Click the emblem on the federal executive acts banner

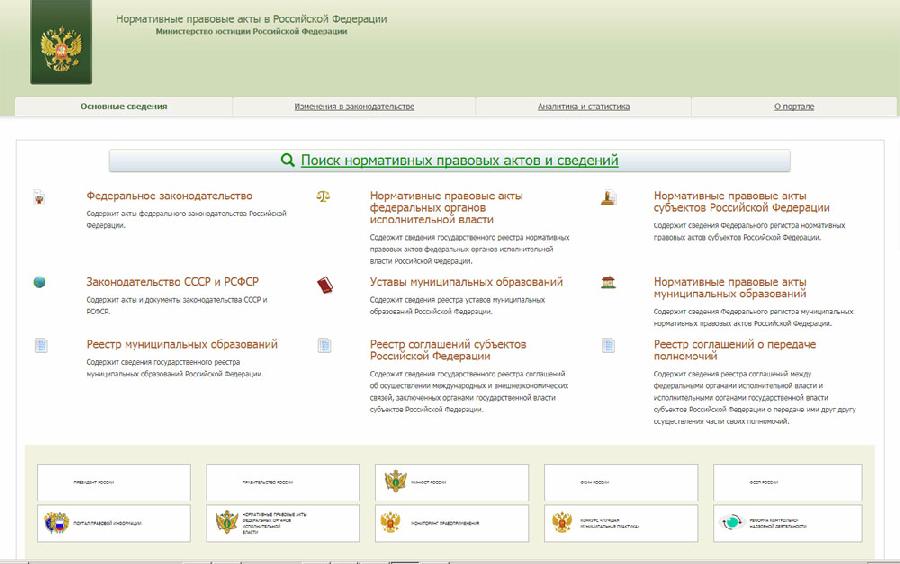pyautogui.click(x=227, y=522)
